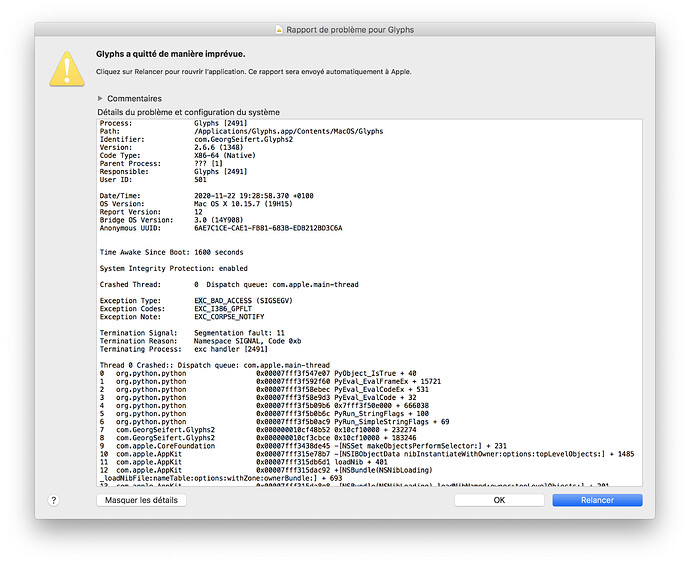The height and width of the screenshot is (565, 690).
Task: Click the version '2.6.6 (1348)'
Action: click(x=219, y=147)
